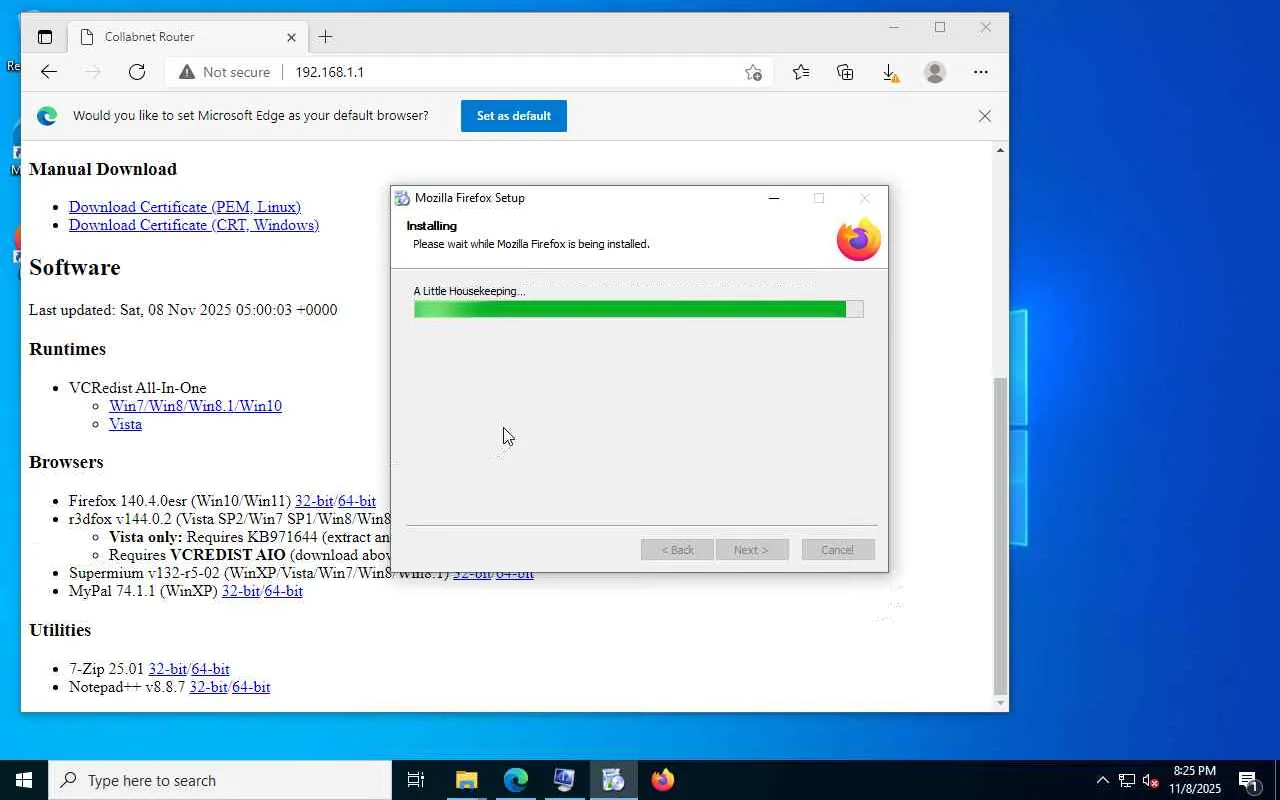Image resolution: width=1280 pixels, height=800 pixels.
Task: Open the taskbar clock and calendar
Action: pos(1195,780)
